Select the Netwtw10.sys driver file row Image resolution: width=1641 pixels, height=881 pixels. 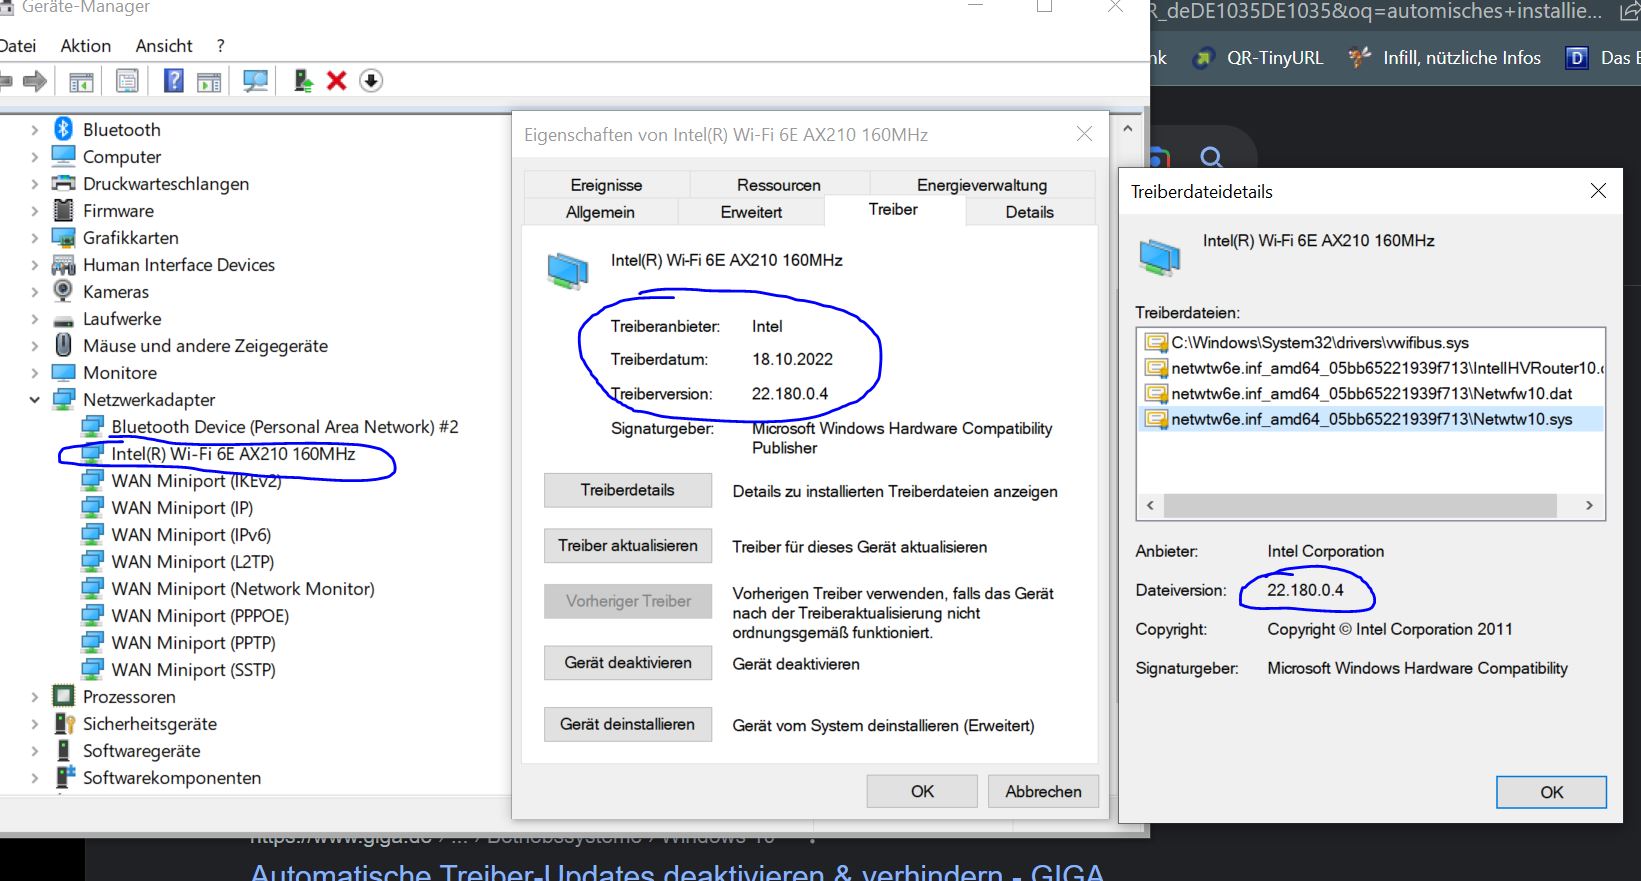click(1371, 420)
